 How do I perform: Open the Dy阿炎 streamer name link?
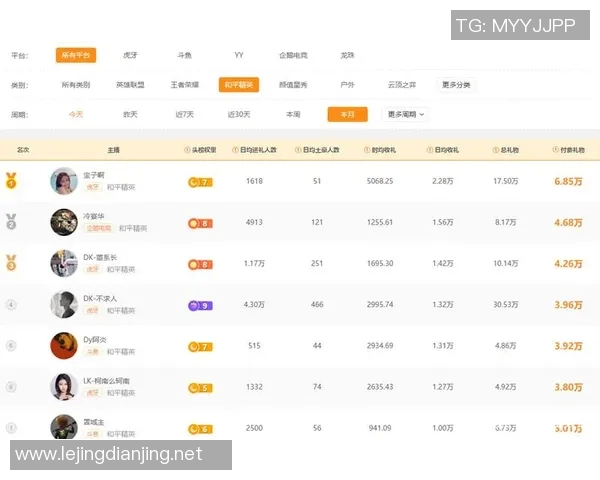(95, 340)
